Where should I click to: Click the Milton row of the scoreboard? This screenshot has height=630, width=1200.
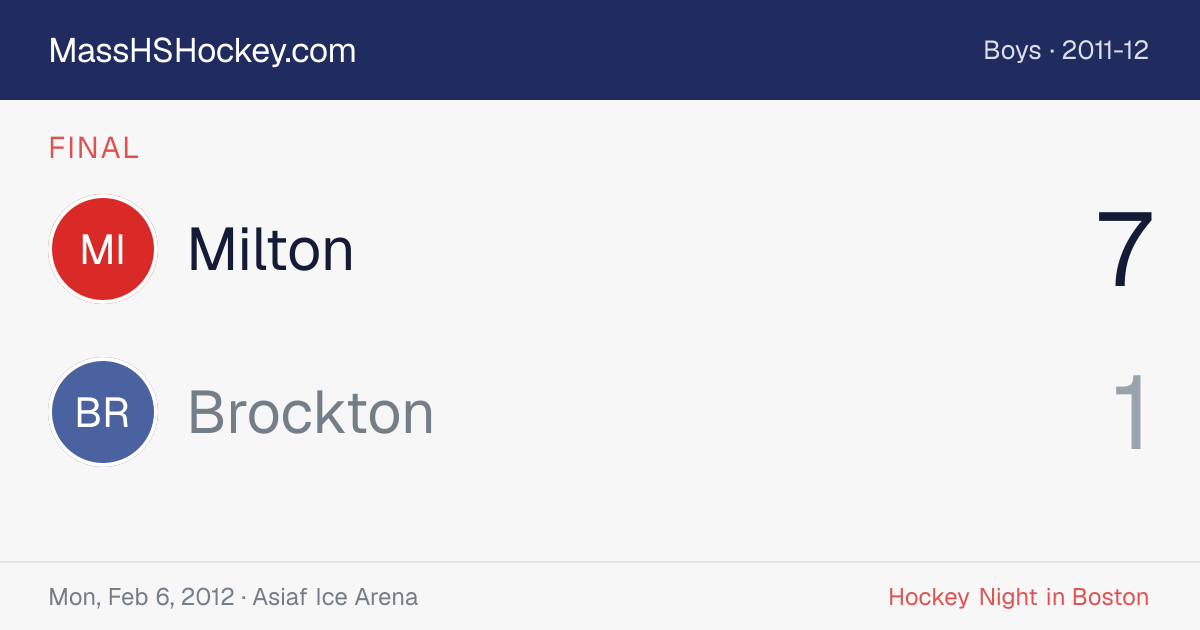point(600,249)
